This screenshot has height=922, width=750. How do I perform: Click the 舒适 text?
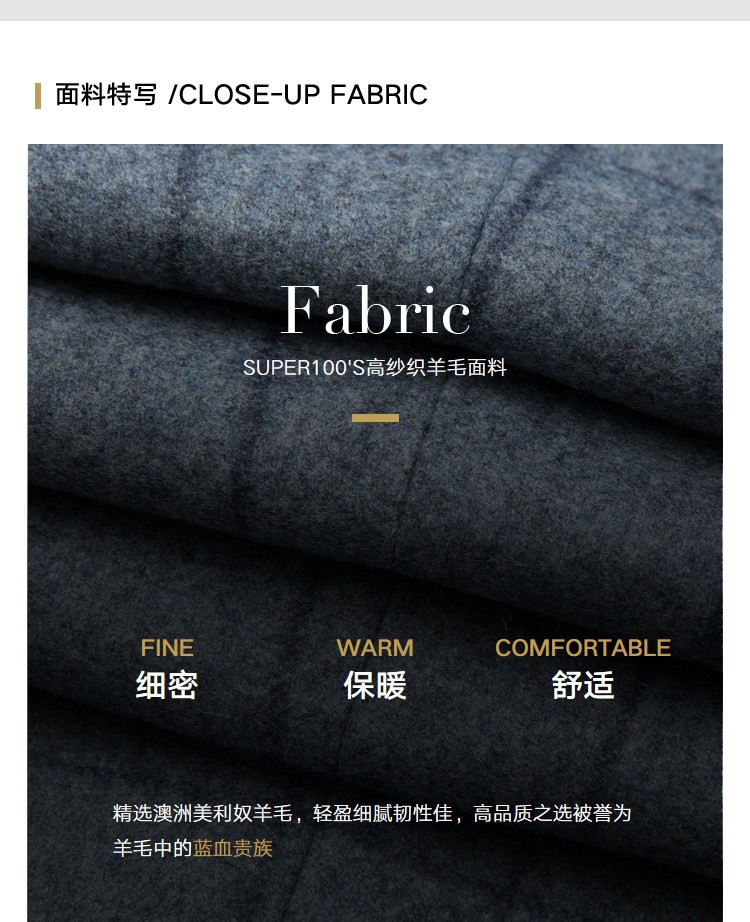pyautogui.click(x=583, y=685)
